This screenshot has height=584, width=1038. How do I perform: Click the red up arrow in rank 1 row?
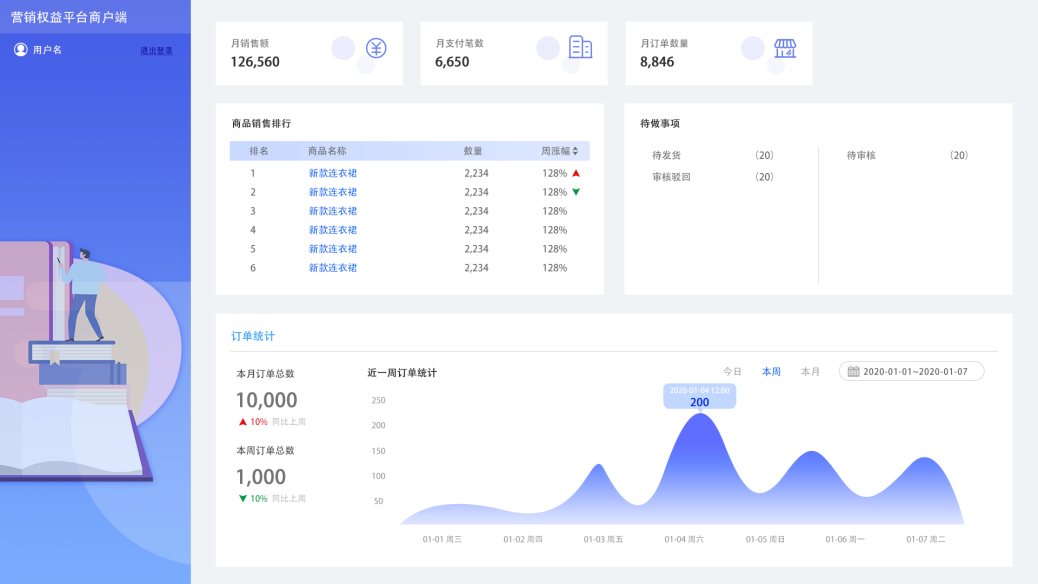tap(576, 173)
